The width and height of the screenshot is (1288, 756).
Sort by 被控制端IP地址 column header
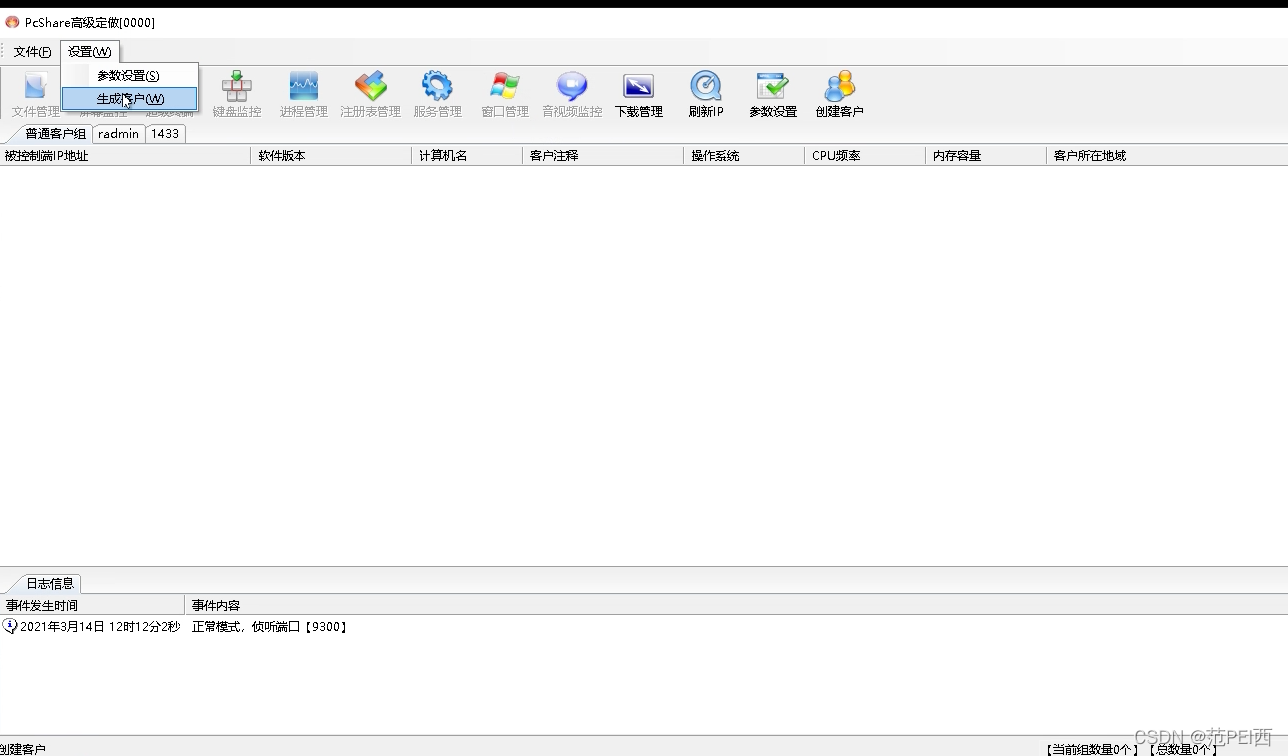pos(125,156)
